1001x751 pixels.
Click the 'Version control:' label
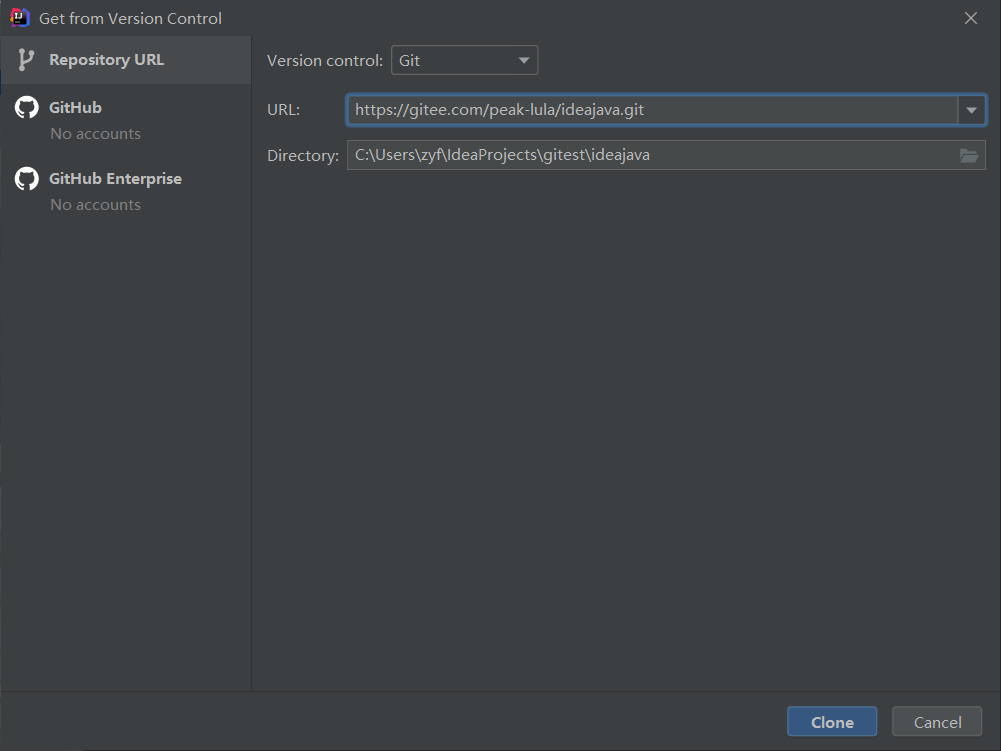[325, 60]
